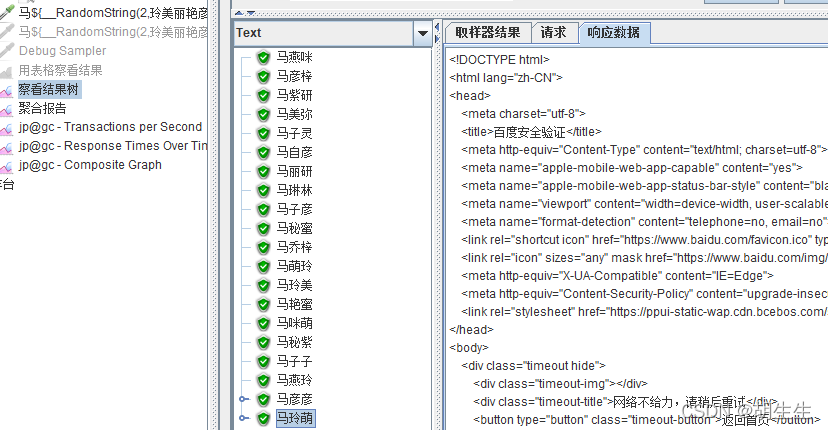Click the response line containing 百度安全验证 title
The width and height of the screenshot is (828, 430).
(x=531, y=132)
